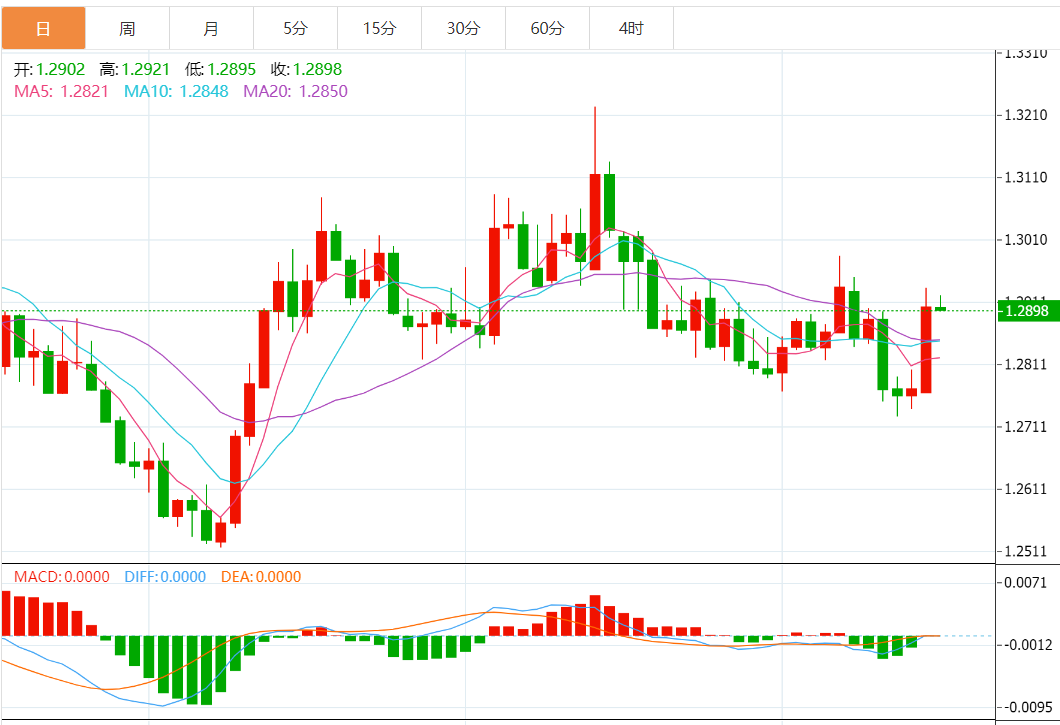Click the DIFF:0.0000 indicator label

click(x=165, y=577)
